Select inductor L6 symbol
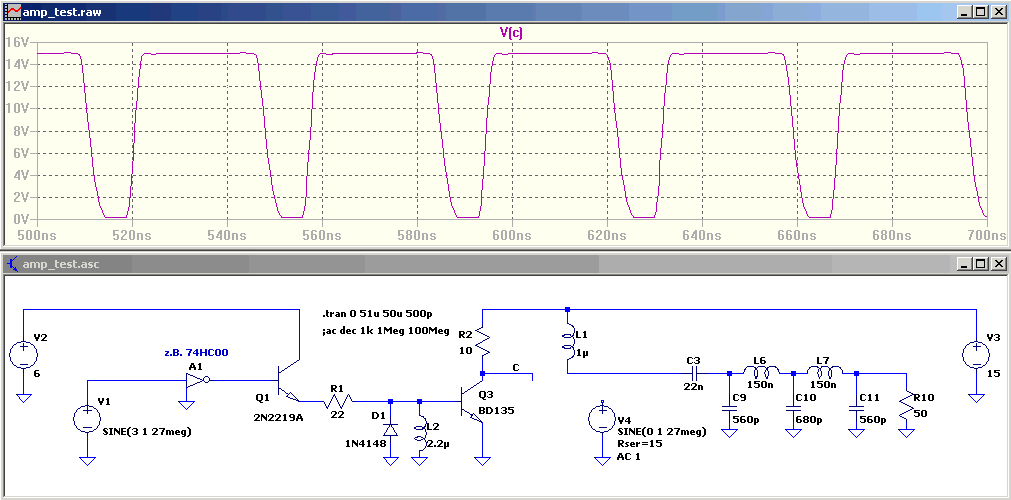 point(761,371)
